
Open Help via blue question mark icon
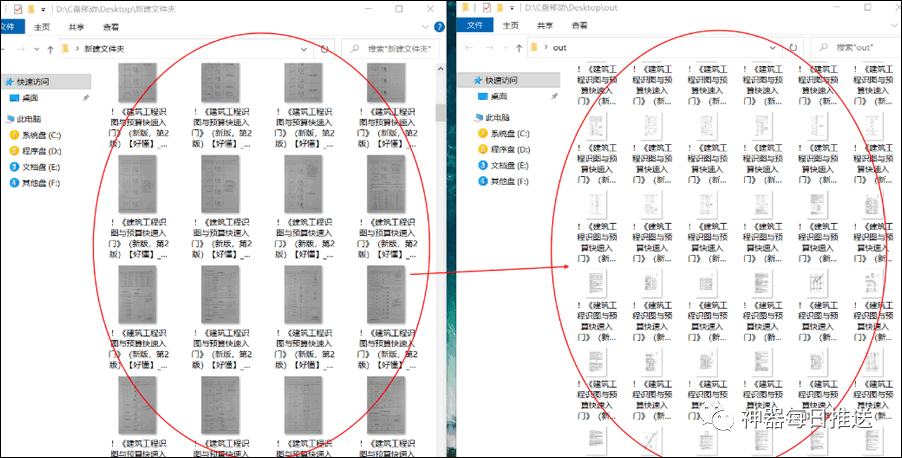click(x=439, y=27)
